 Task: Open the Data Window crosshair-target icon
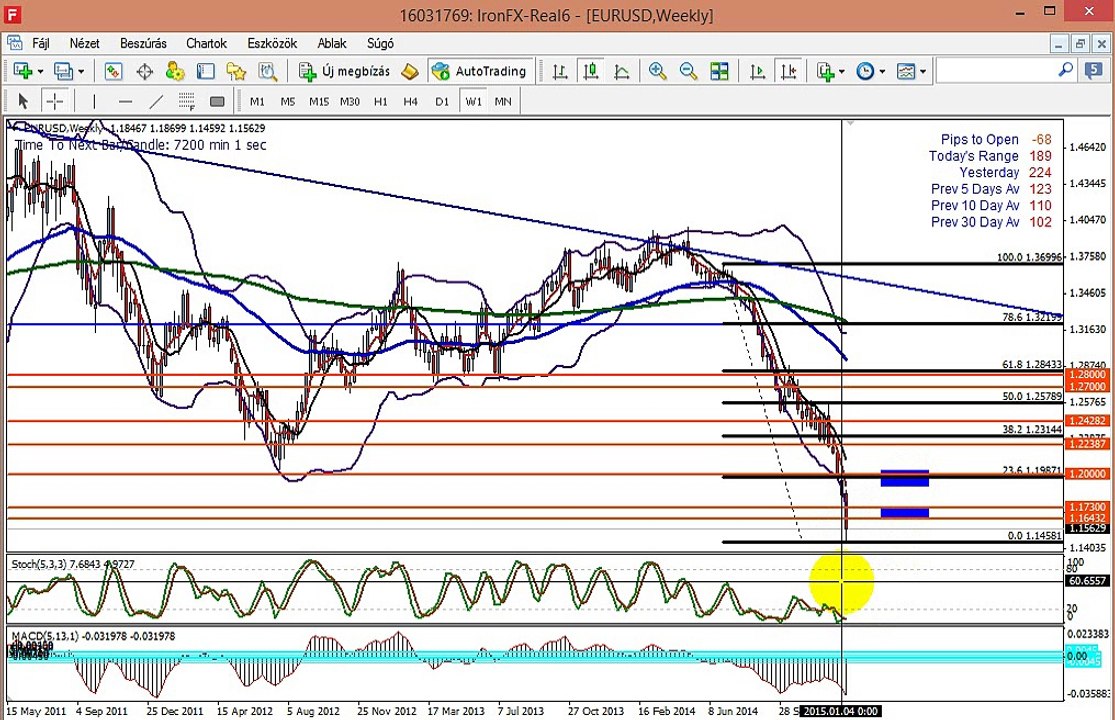tap(144, 71)
